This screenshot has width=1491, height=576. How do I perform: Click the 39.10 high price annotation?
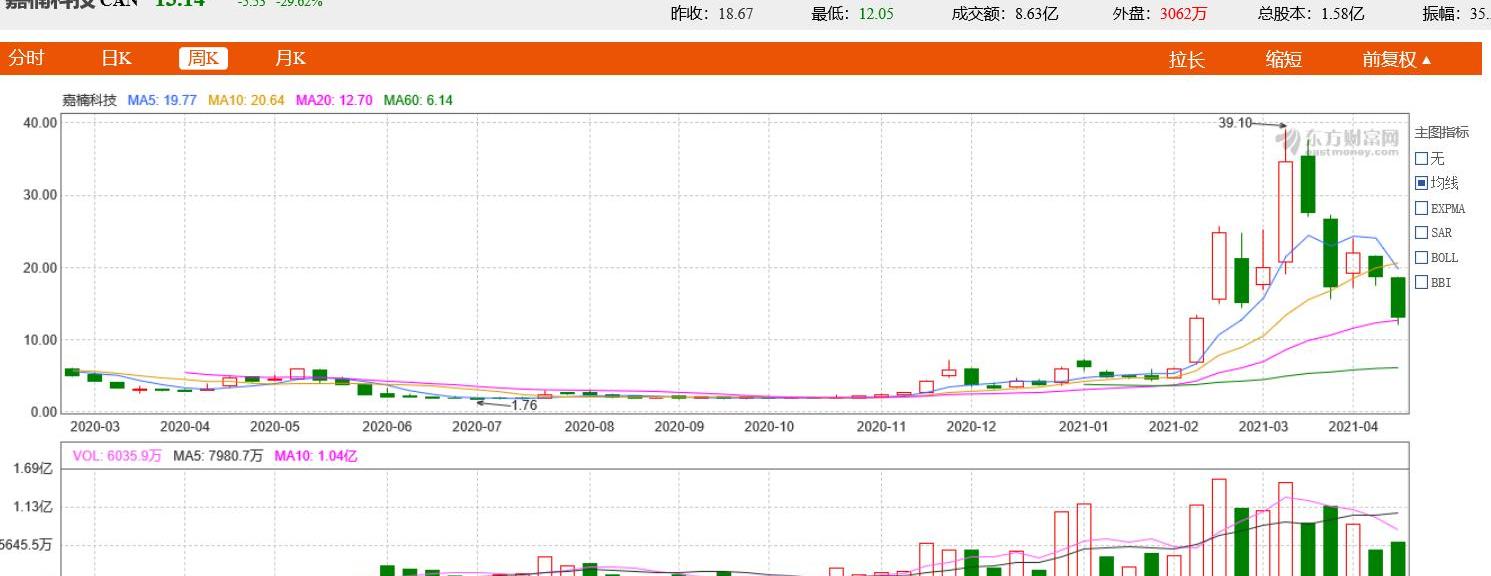pos(1235,123)
